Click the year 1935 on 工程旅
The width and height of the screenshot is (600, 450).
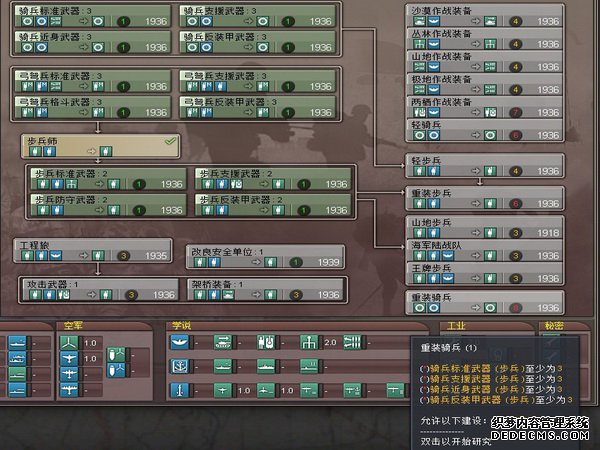click(156, 256)
